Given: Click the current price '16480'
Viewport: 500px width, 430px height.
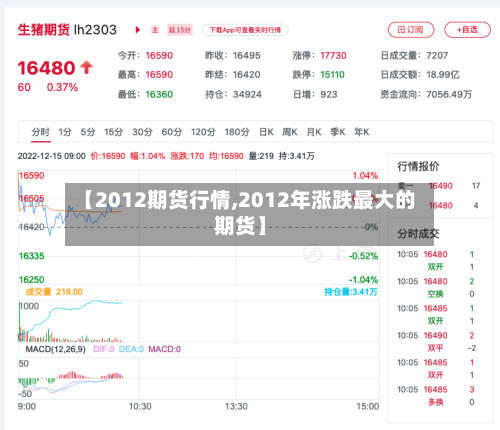Looking at the screenshot, I should (46, 68).
